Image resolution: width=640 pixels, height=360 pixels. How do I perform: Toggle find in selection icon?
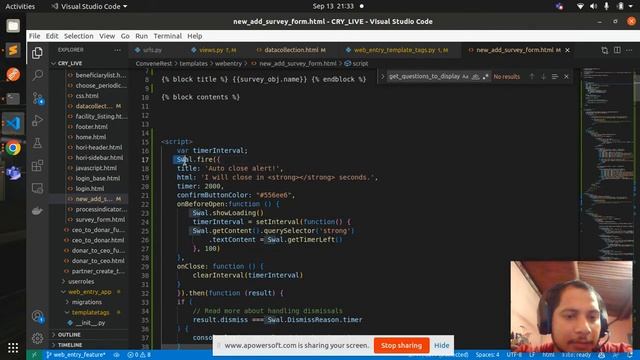click(555, 76)
